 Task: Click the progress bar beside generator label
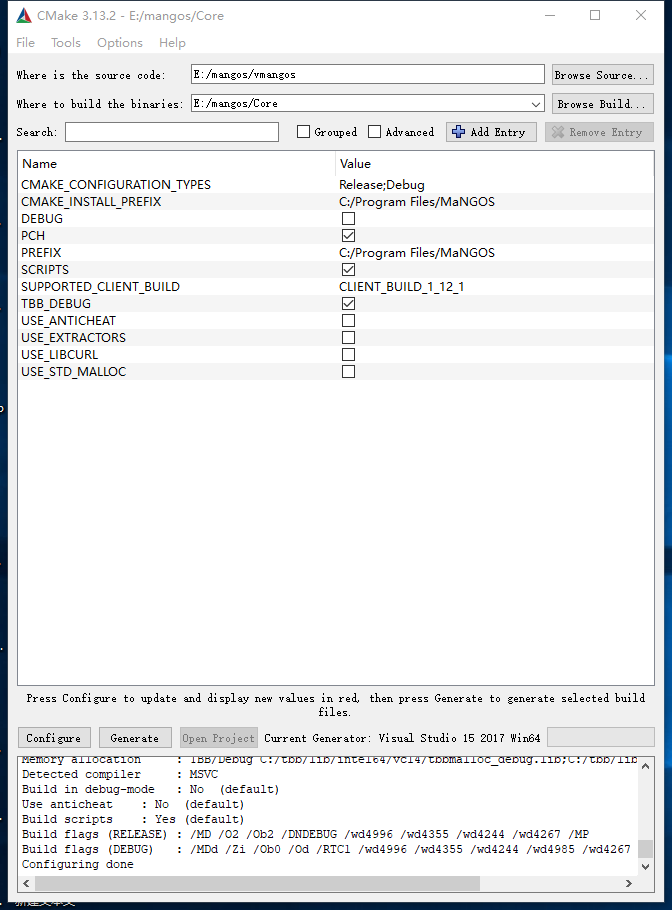click(x=601, y=737)
